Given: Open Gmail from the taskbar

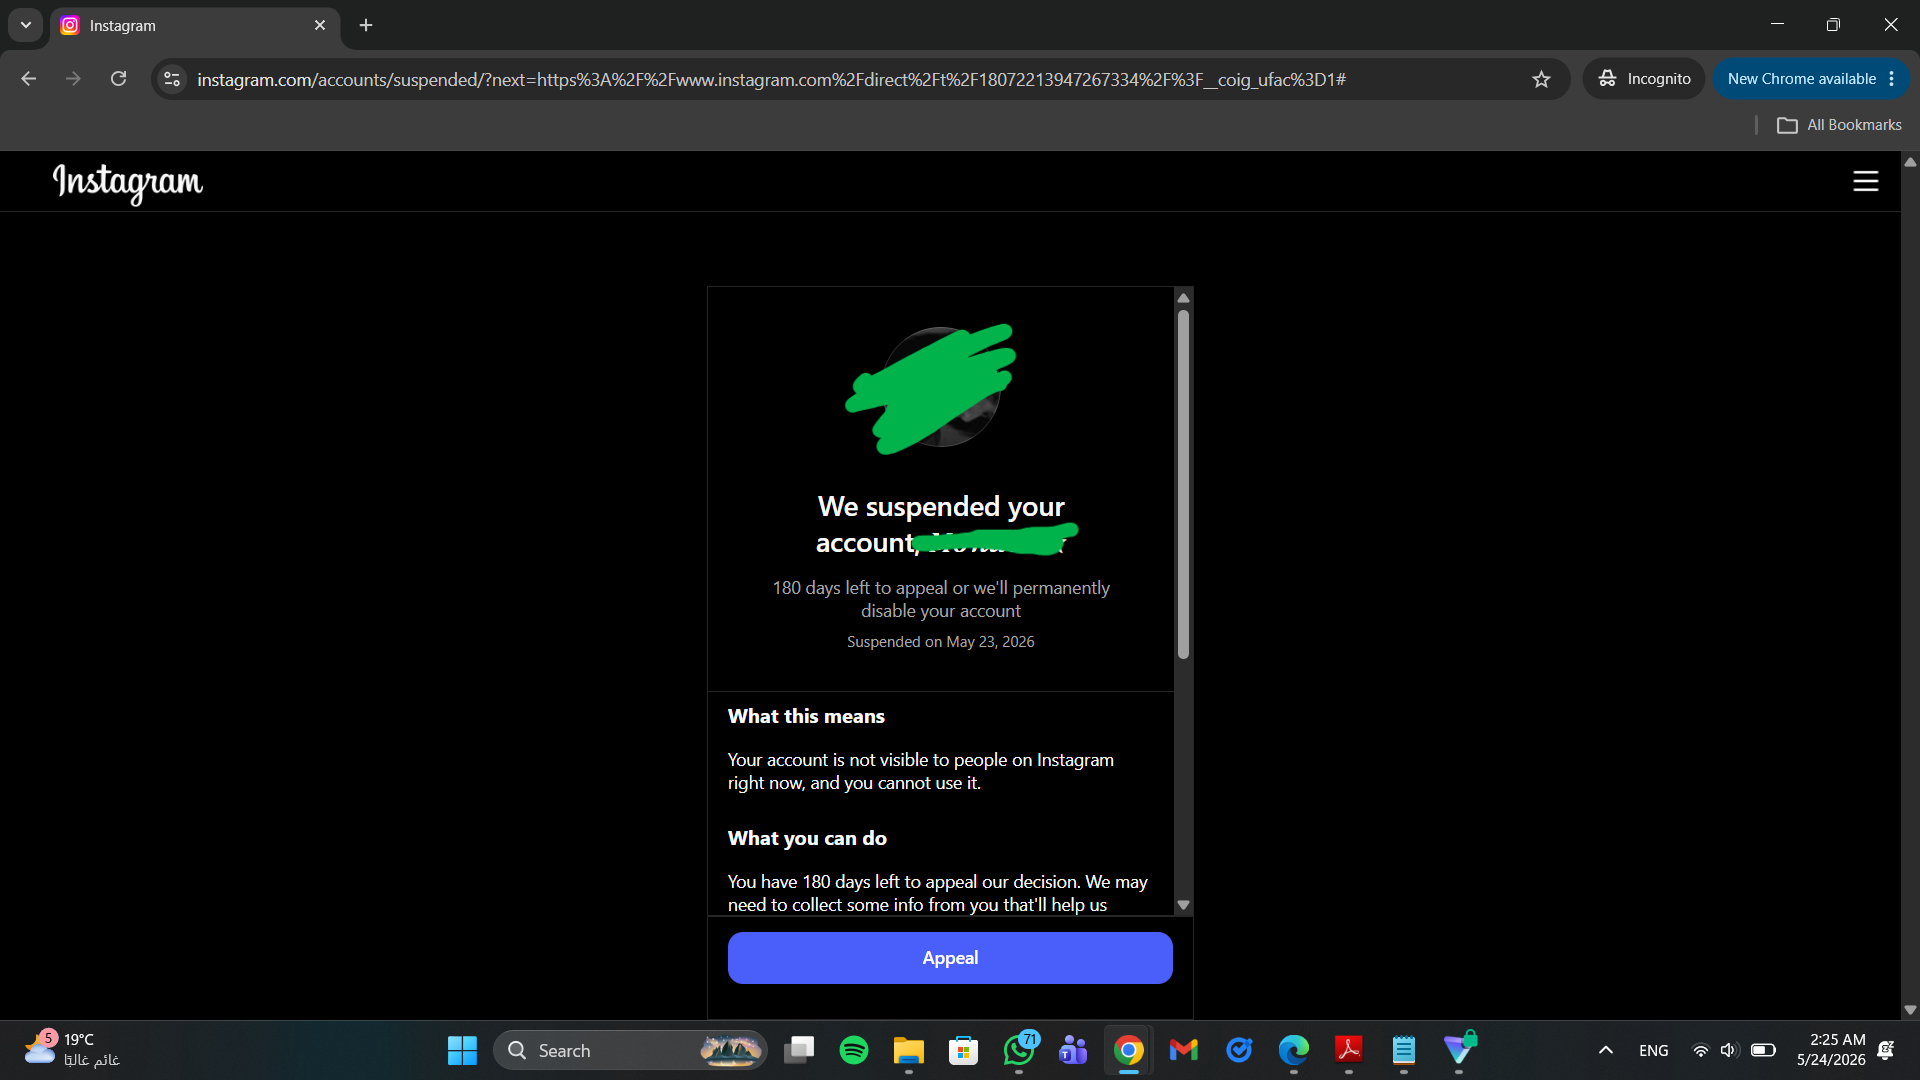Looking at the screenshot, I should (x=1184, y=1050).
